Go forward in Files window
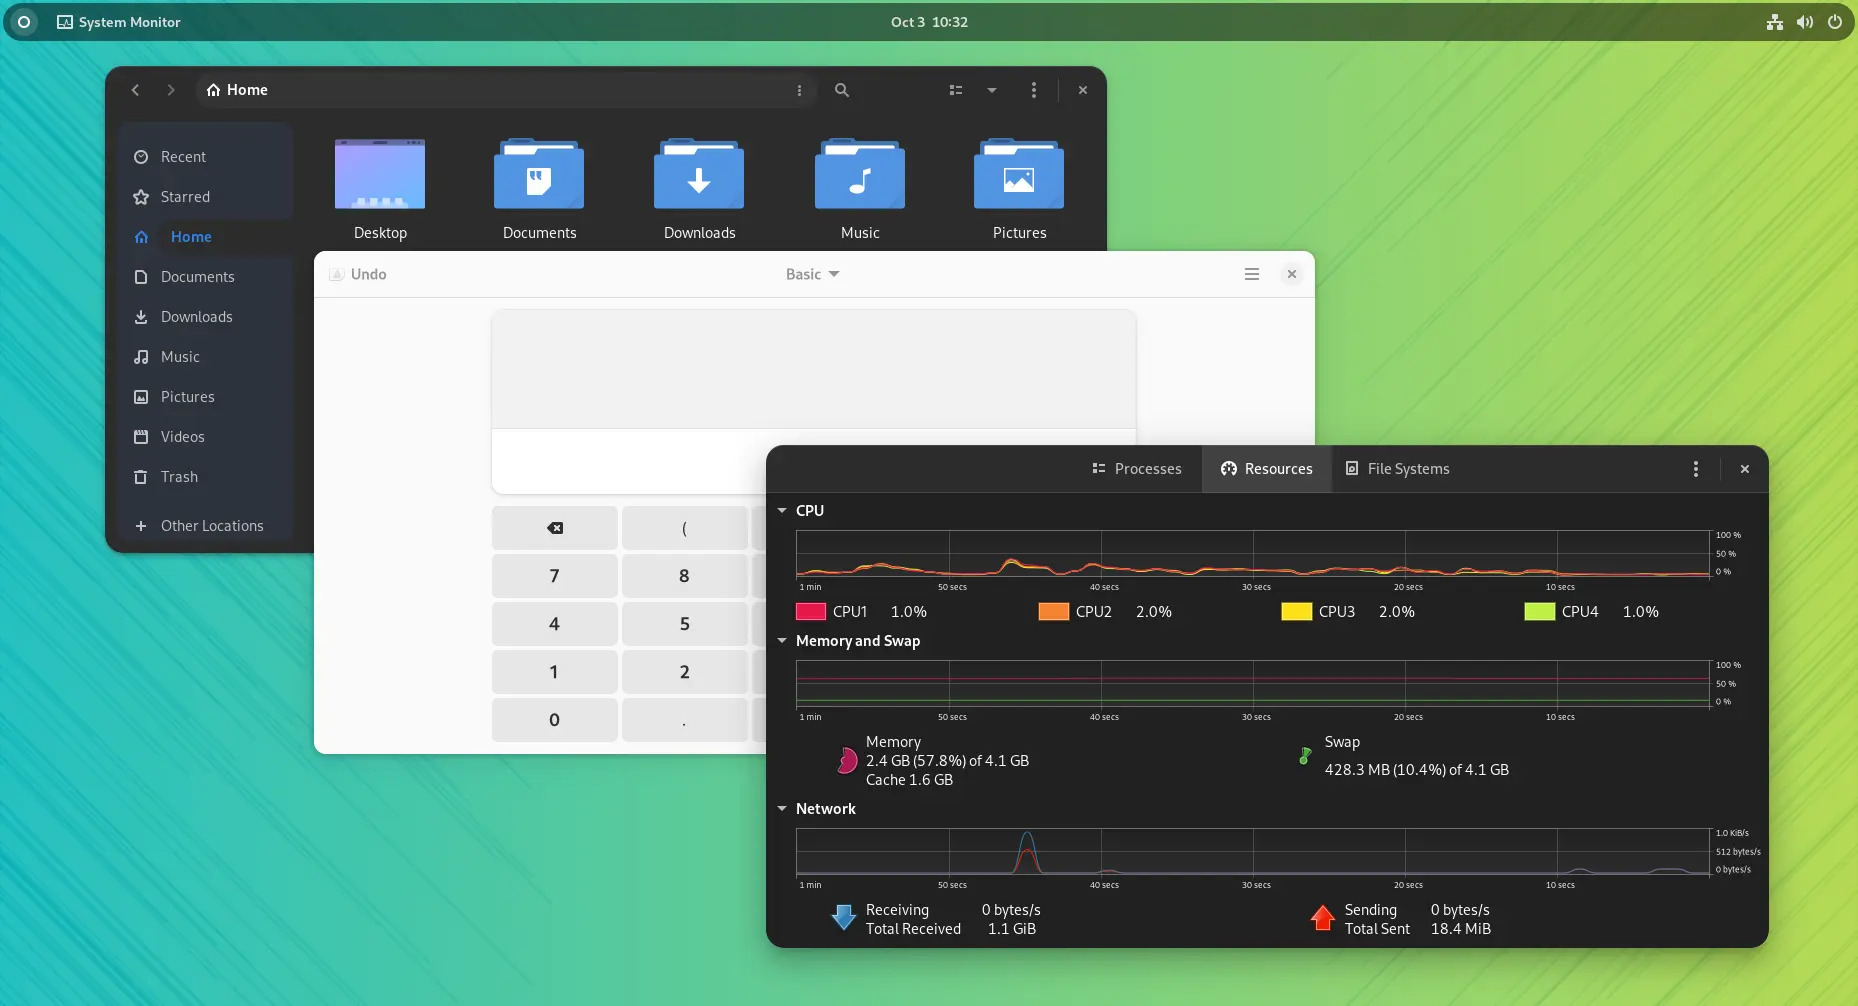 [171, 90]
